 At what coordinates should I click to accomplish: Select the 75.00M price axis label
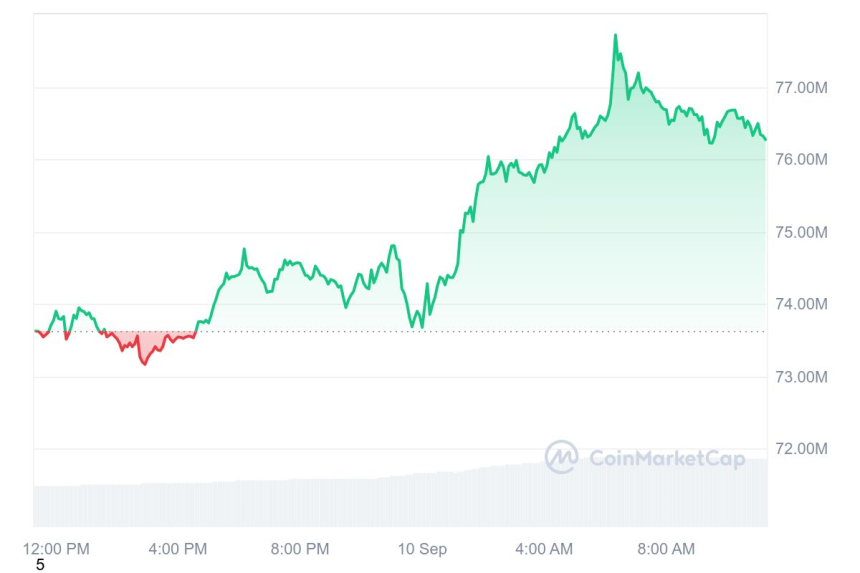[802, 233]
